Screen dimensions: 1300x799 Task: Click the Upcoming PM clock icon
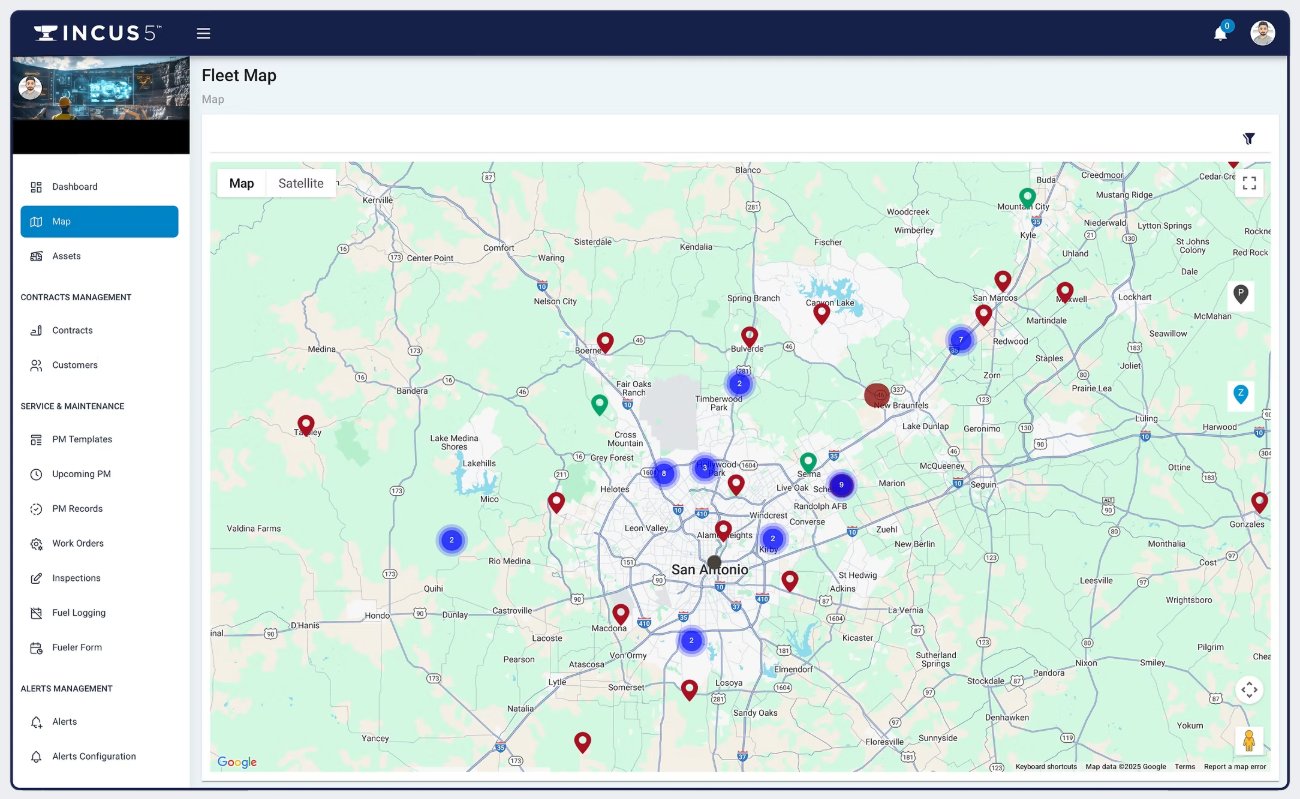pyautogui.click(x=37, y=473)
